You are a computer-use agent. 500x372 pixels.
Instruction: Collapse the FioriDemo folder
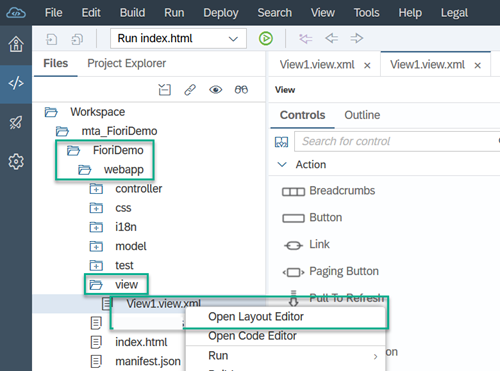click(73, 151)
